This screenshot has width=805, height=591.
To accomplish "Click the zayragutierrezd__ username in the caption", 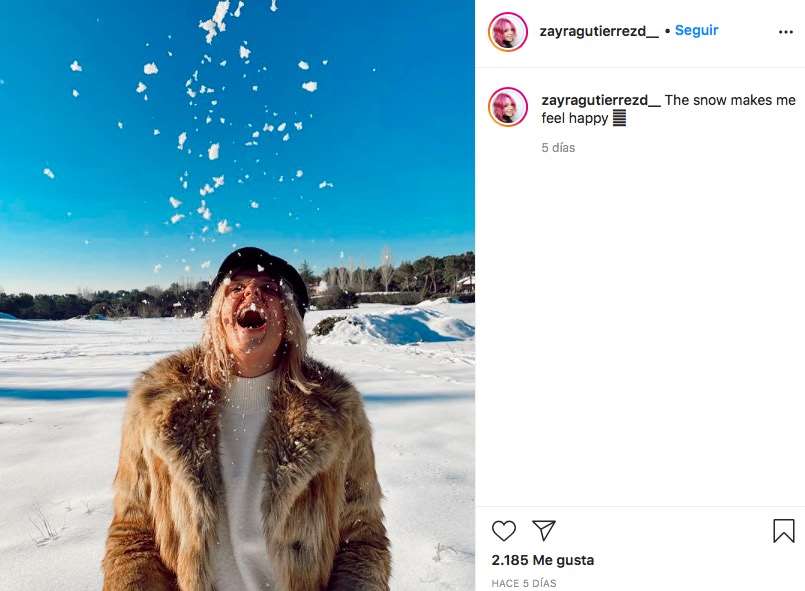I will tap(601, 100).
